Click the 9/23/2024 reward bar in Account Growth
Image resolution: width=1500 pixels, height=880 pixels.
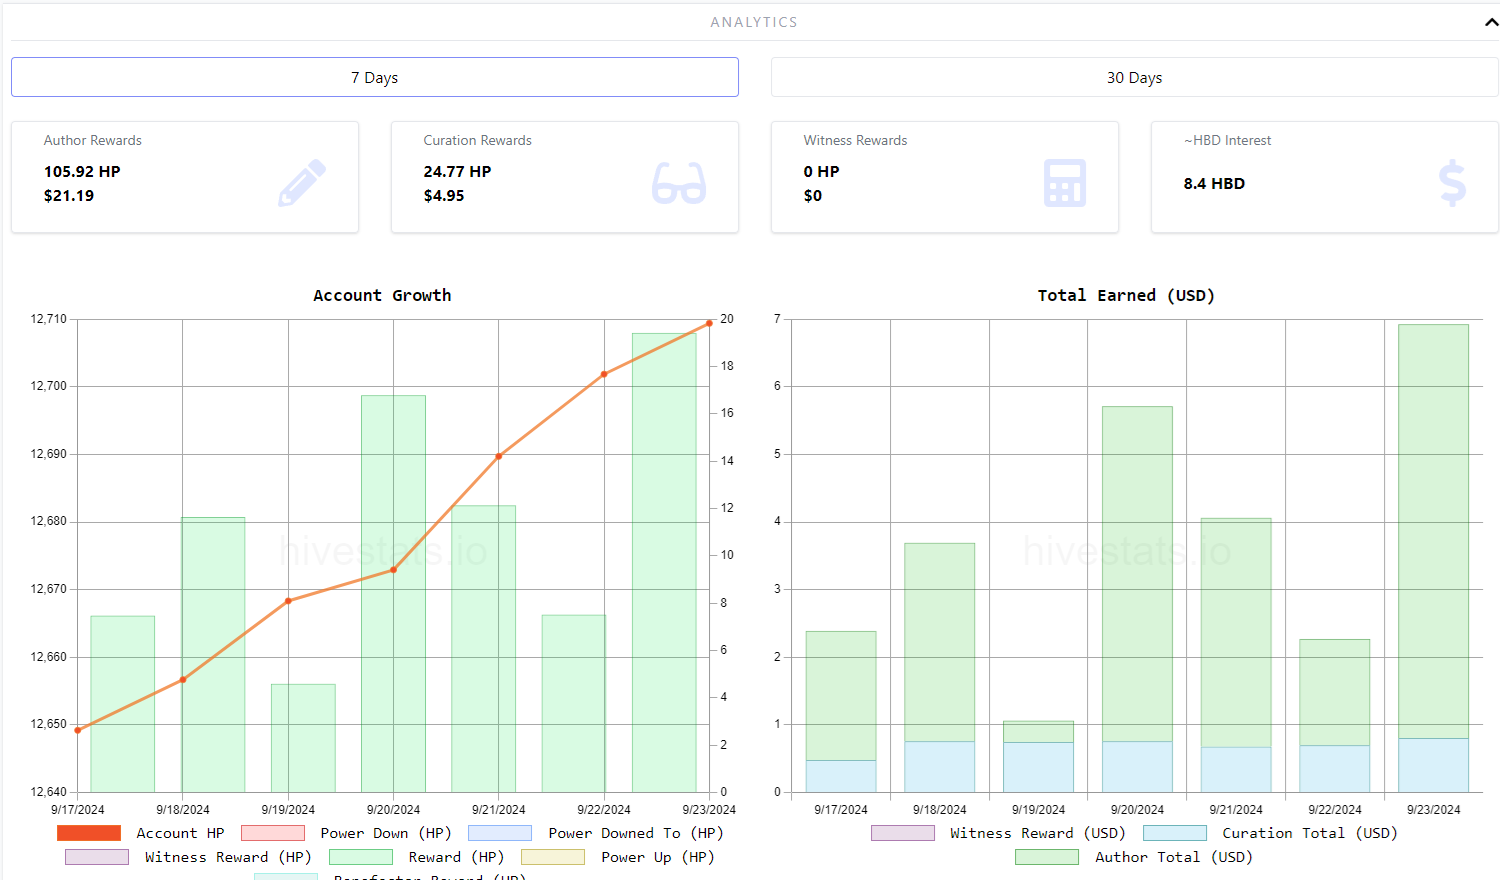tap(664, 562)
